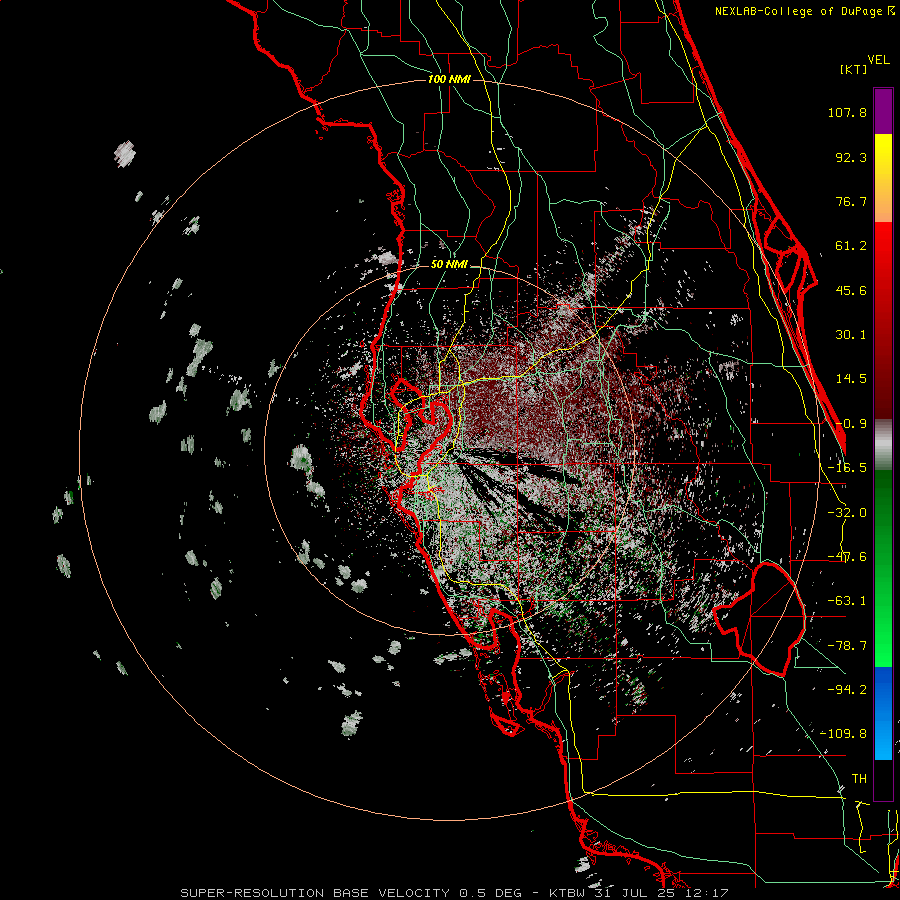Viewport: 900px width, 900px height.
Task: Click the 107.8 velocity legend value
Action: point(847,112)
